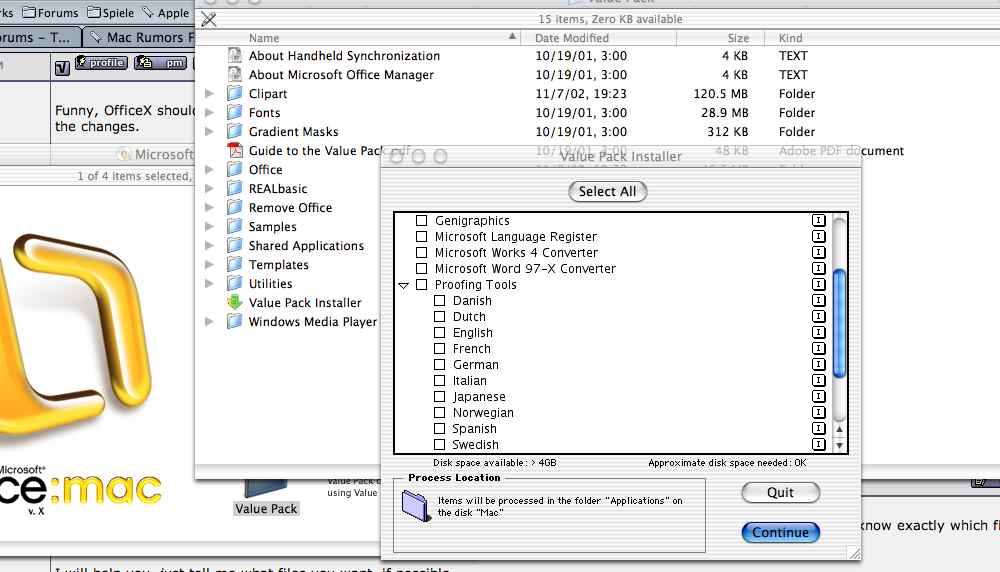Screen dimensions: 1000x572
Task: Click the Quit button
Action: click(780, 492)
